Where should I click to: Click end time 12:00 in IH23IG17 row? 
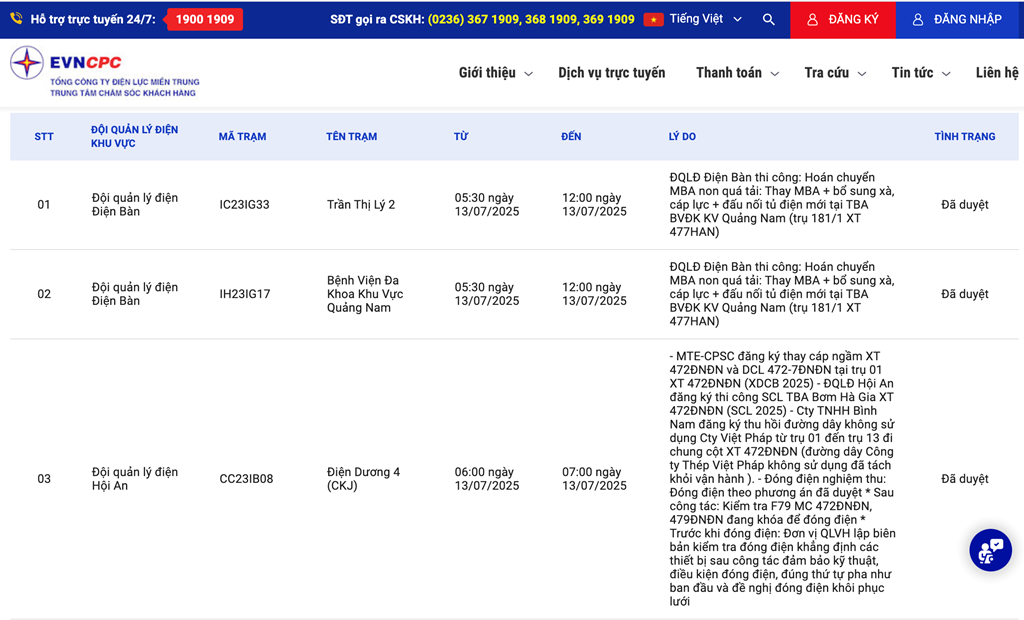(594, 294)
